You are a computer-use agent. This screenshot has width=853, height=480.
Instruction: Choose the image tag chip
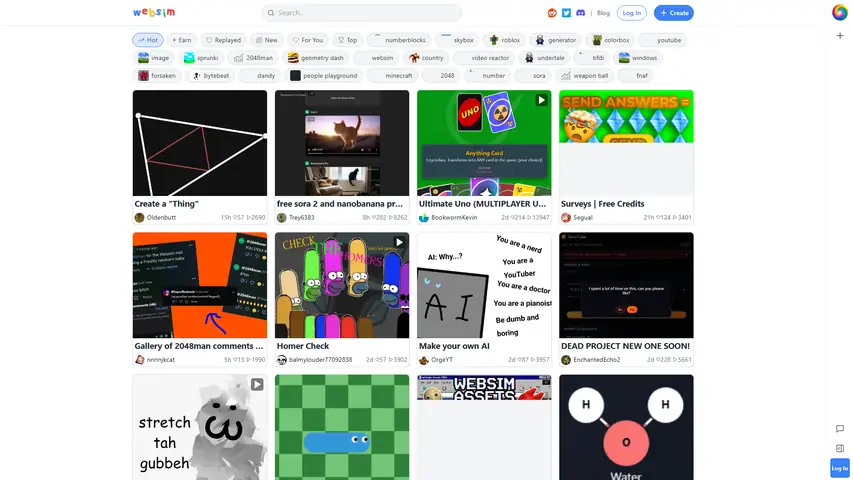tap(154, 58)
